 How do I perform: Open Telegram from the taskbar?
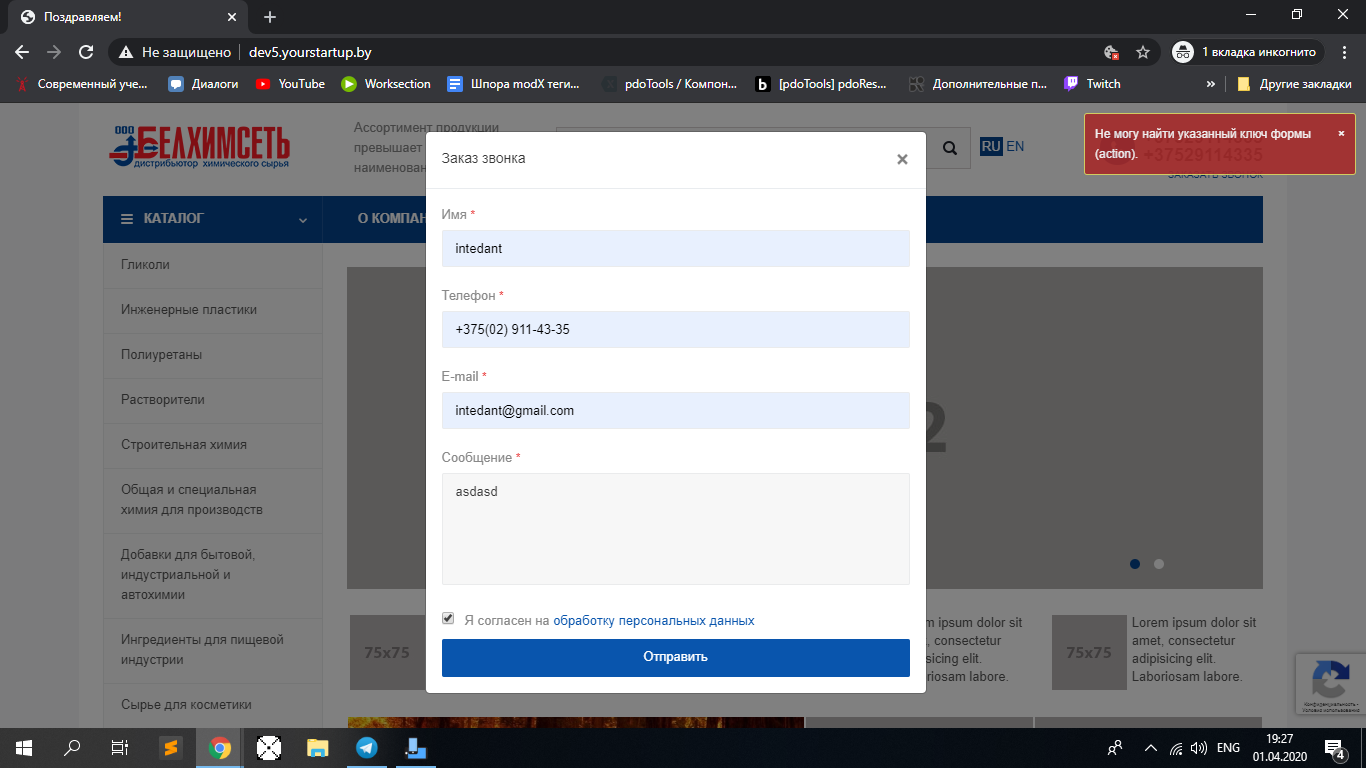point(367,747)
